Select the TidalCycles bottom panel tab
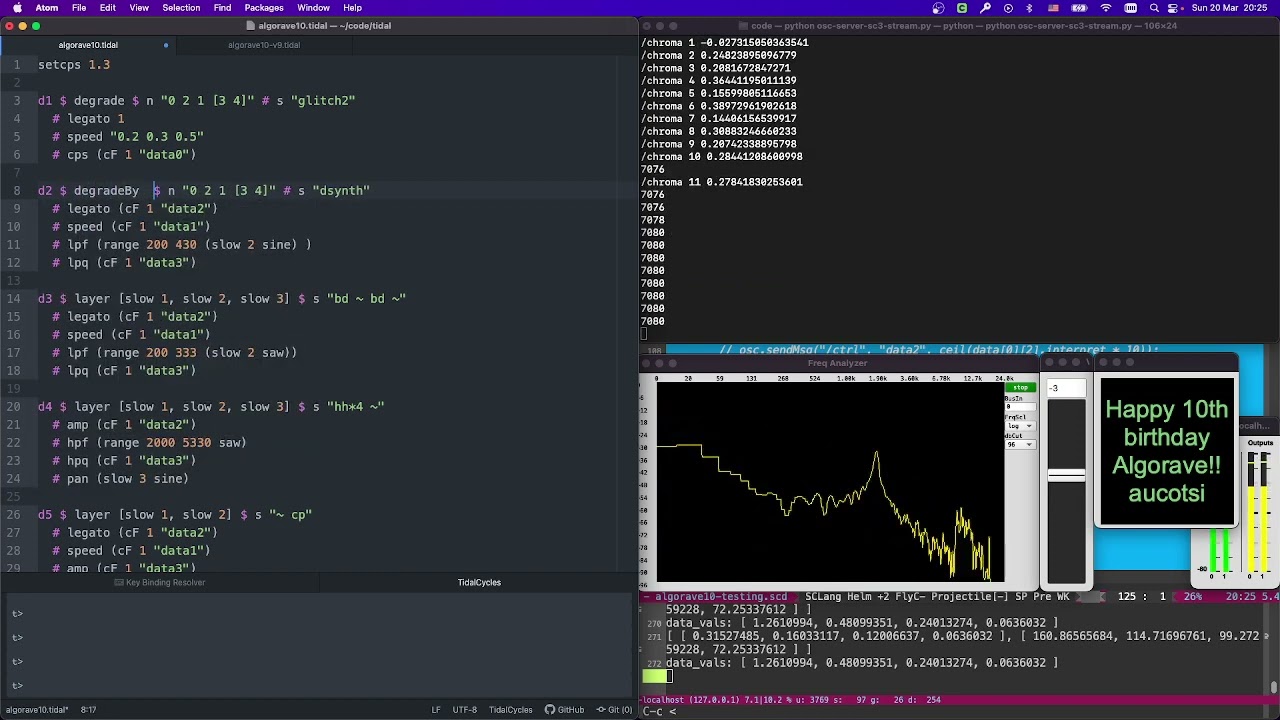The image size is (1280, 720). click(x=479, y=582)
